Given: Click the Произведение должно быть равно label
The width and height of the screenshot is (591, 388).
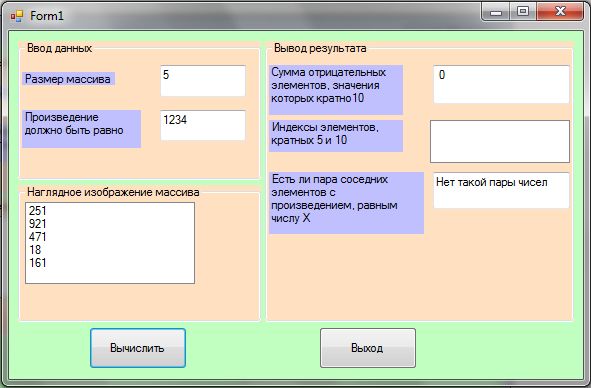Looking at the screenshot, I should pos(81,129).
